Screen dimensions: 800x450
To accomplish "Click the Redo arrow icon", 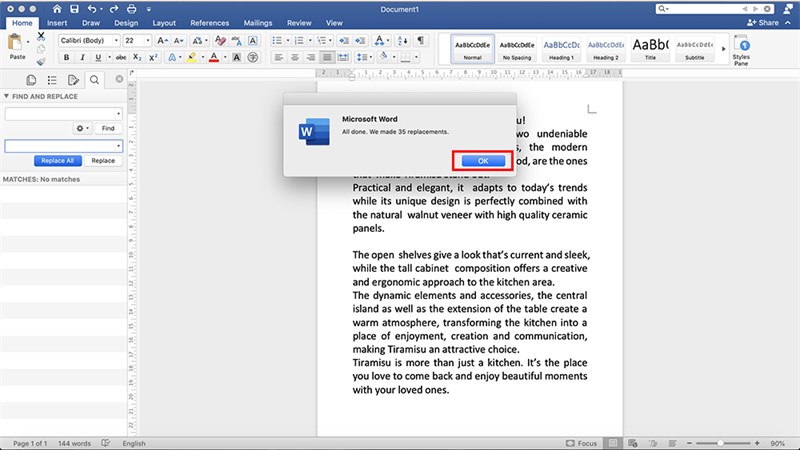I will [114, 9].
